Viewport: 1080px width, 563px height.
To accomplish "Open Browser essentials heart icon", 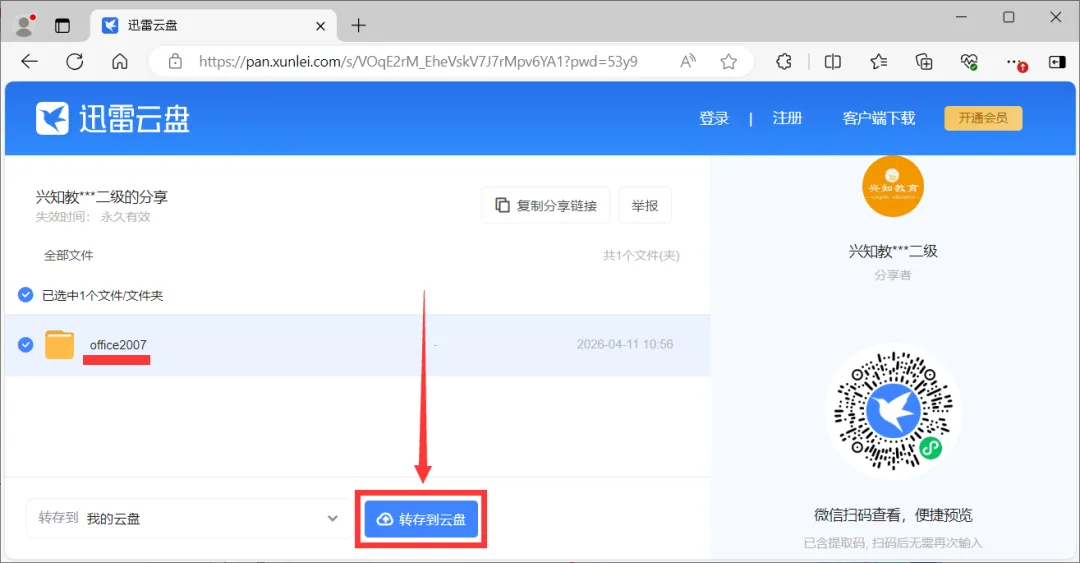I will point(969,62).
